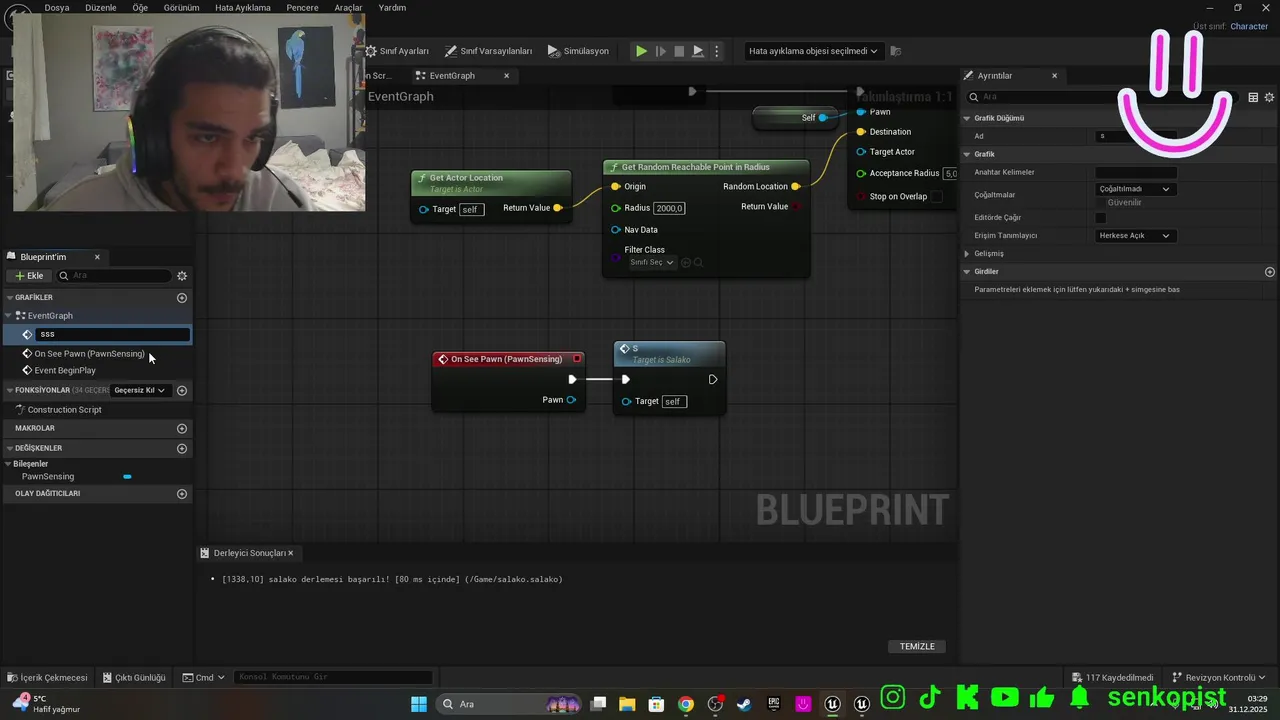
Task: Open Google Chrome from the taskbar
Action: (685, 704)
